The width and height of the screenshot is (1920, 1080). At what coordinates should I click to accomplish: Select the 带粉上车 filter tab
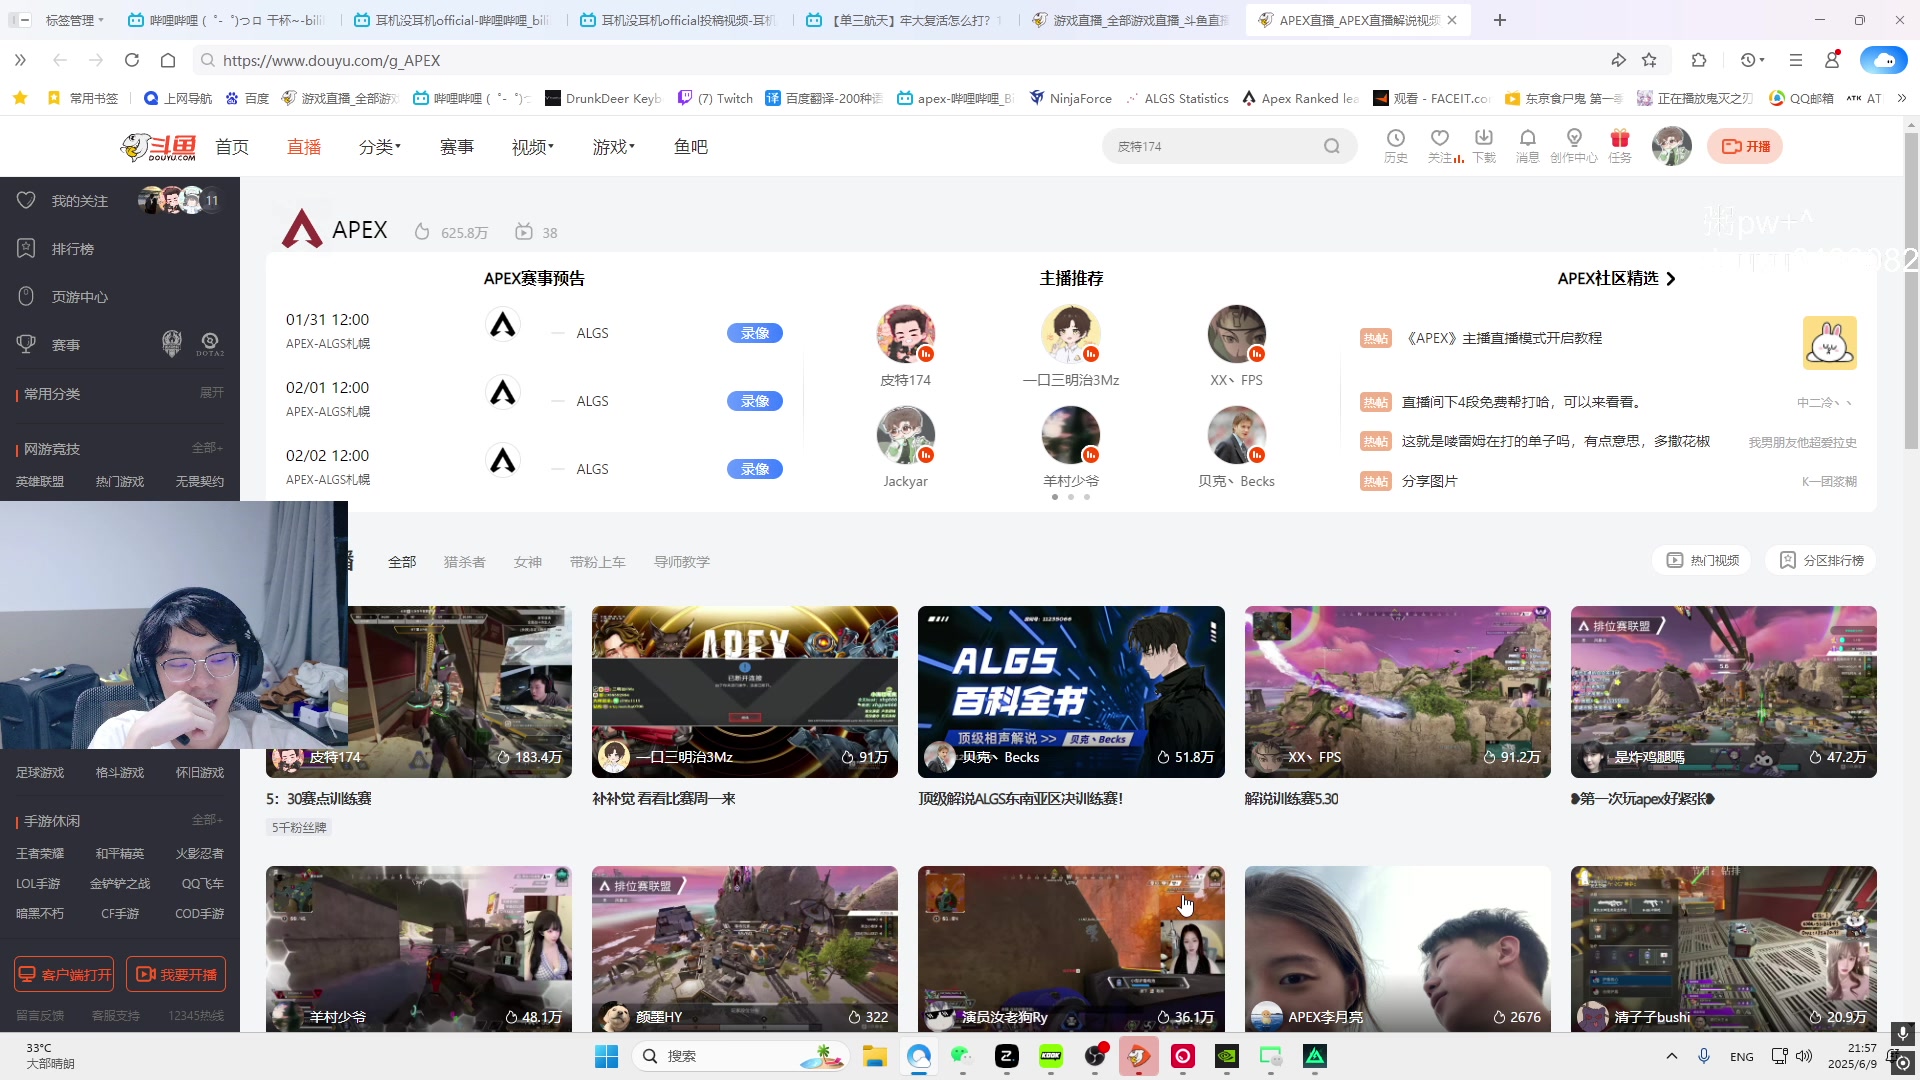pos(598,562)
